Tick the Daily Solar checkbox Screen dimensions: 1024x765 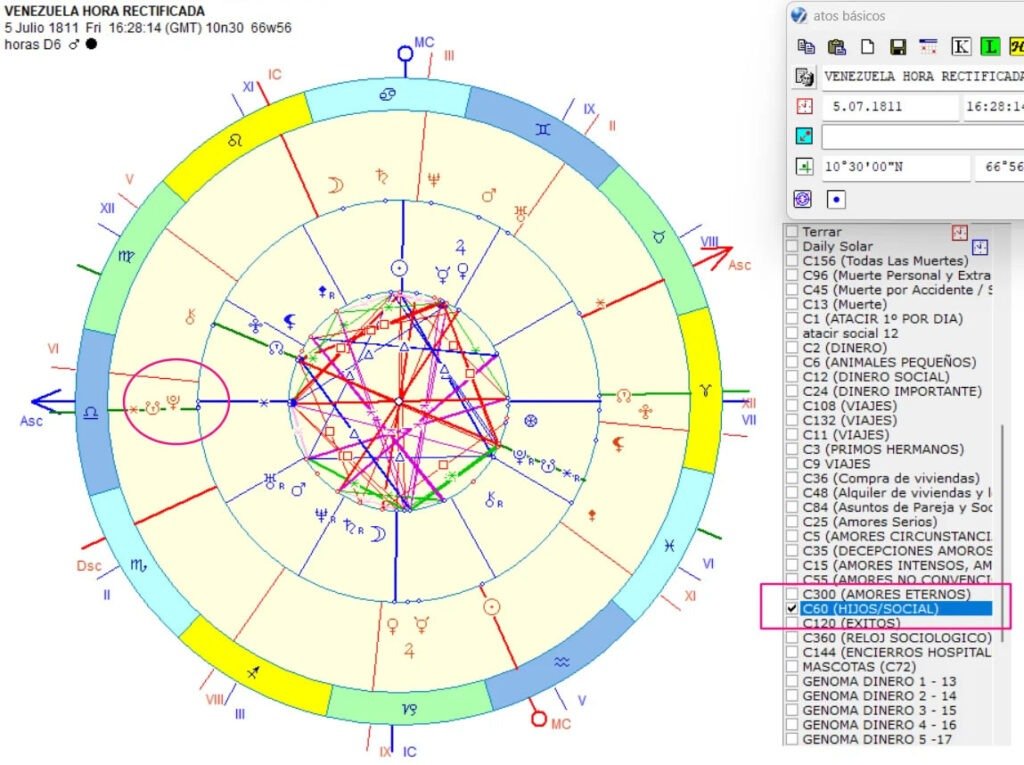(792, 246)
